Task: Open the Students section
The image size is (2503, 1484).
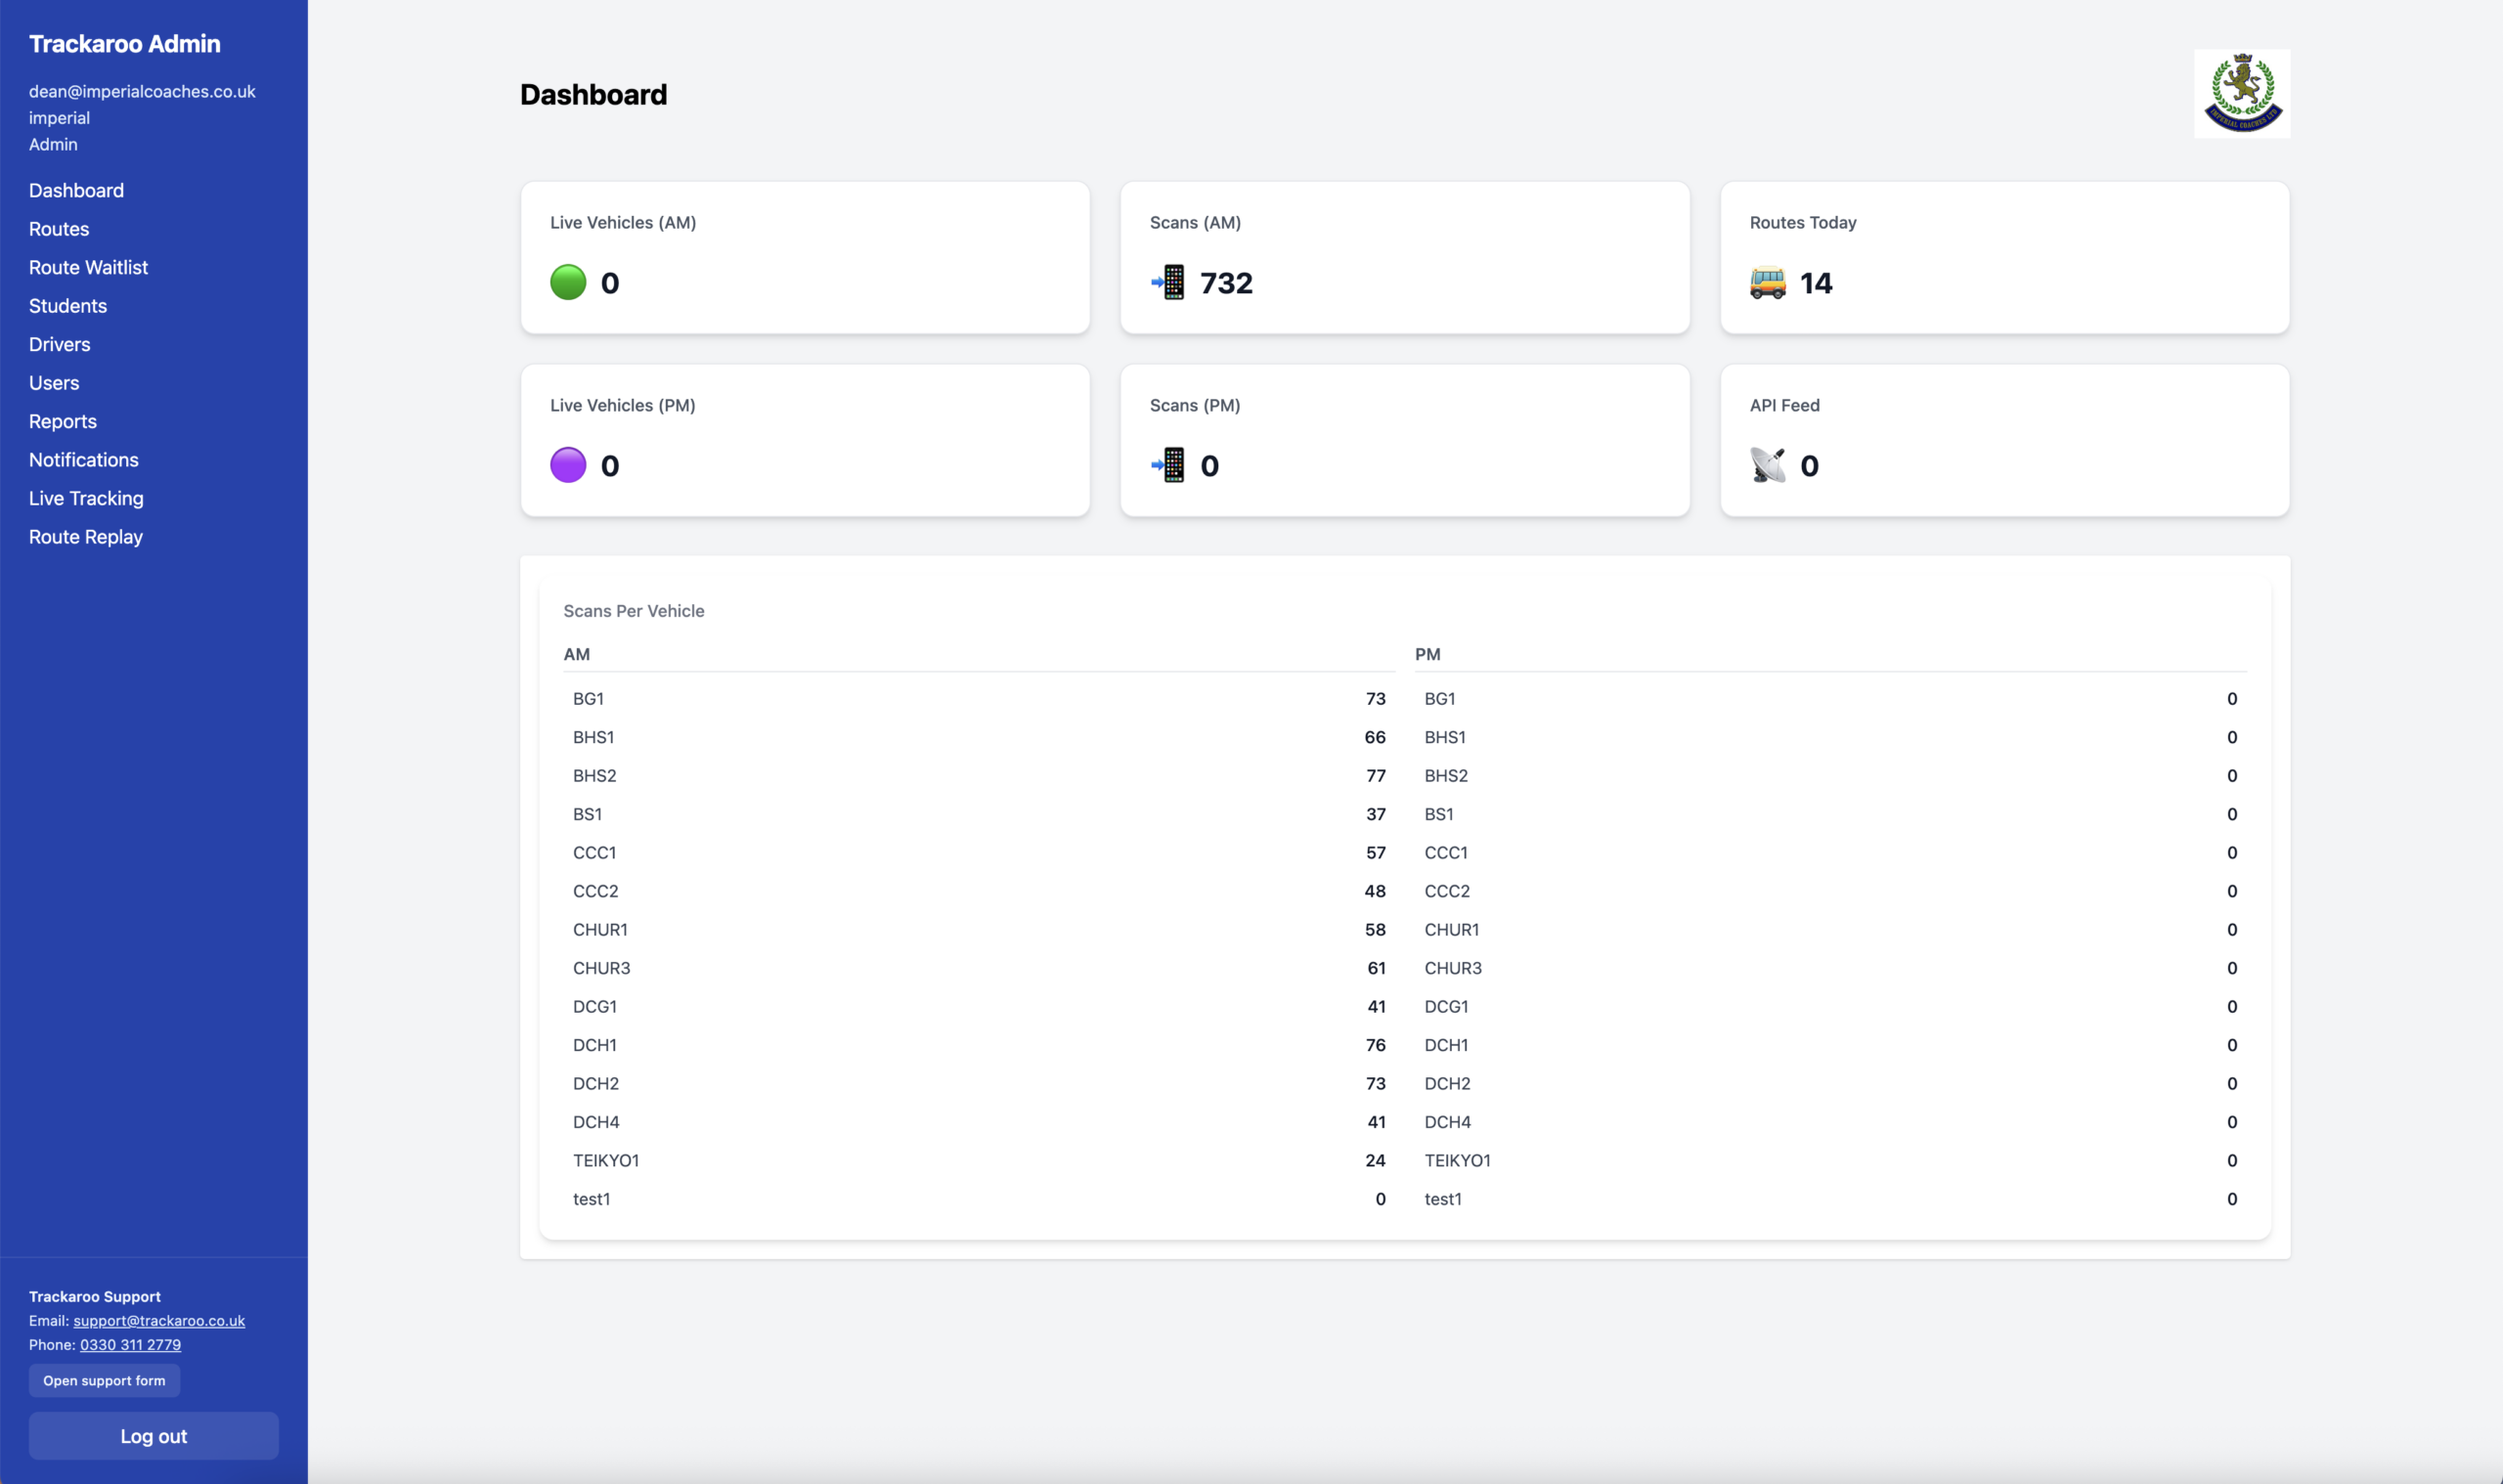Action: 68,306
